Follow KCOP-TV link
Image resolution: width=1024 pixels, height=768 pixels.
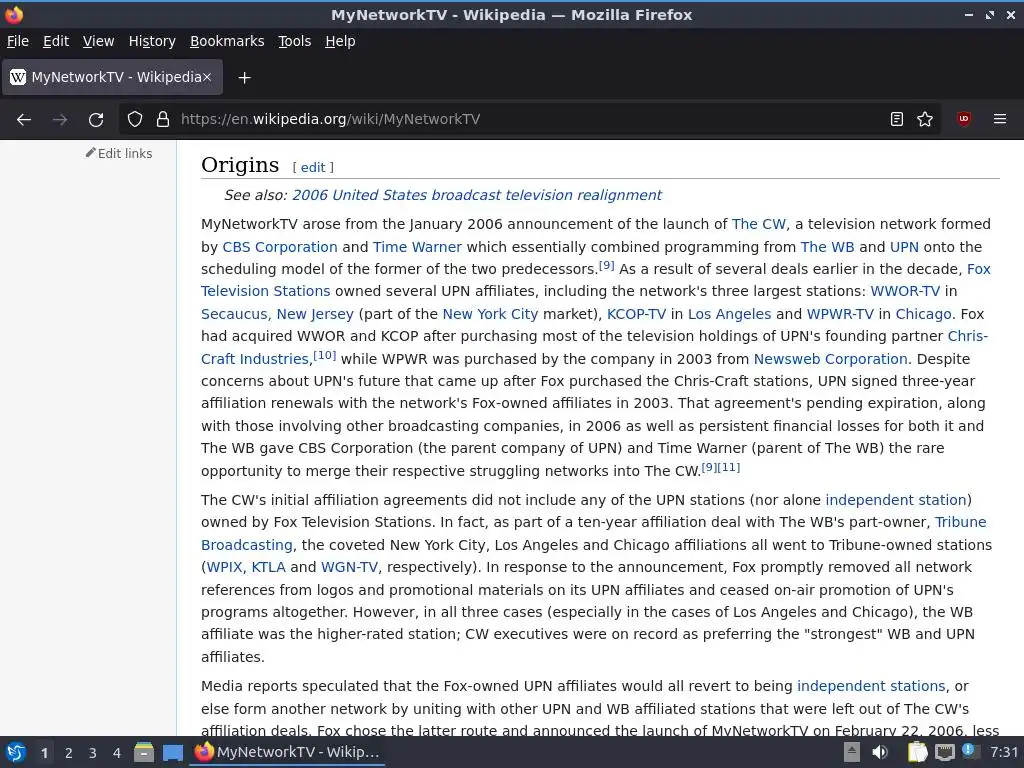(x=637, y=314)
